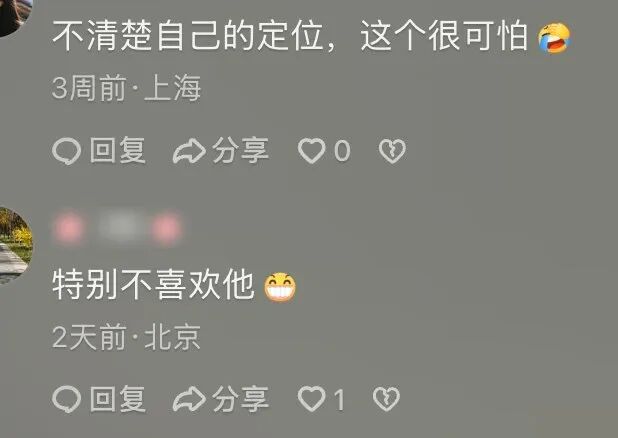Click the like count 1 on the Beijing comment
The image size is (618, 438).
[x=339, y=399]
